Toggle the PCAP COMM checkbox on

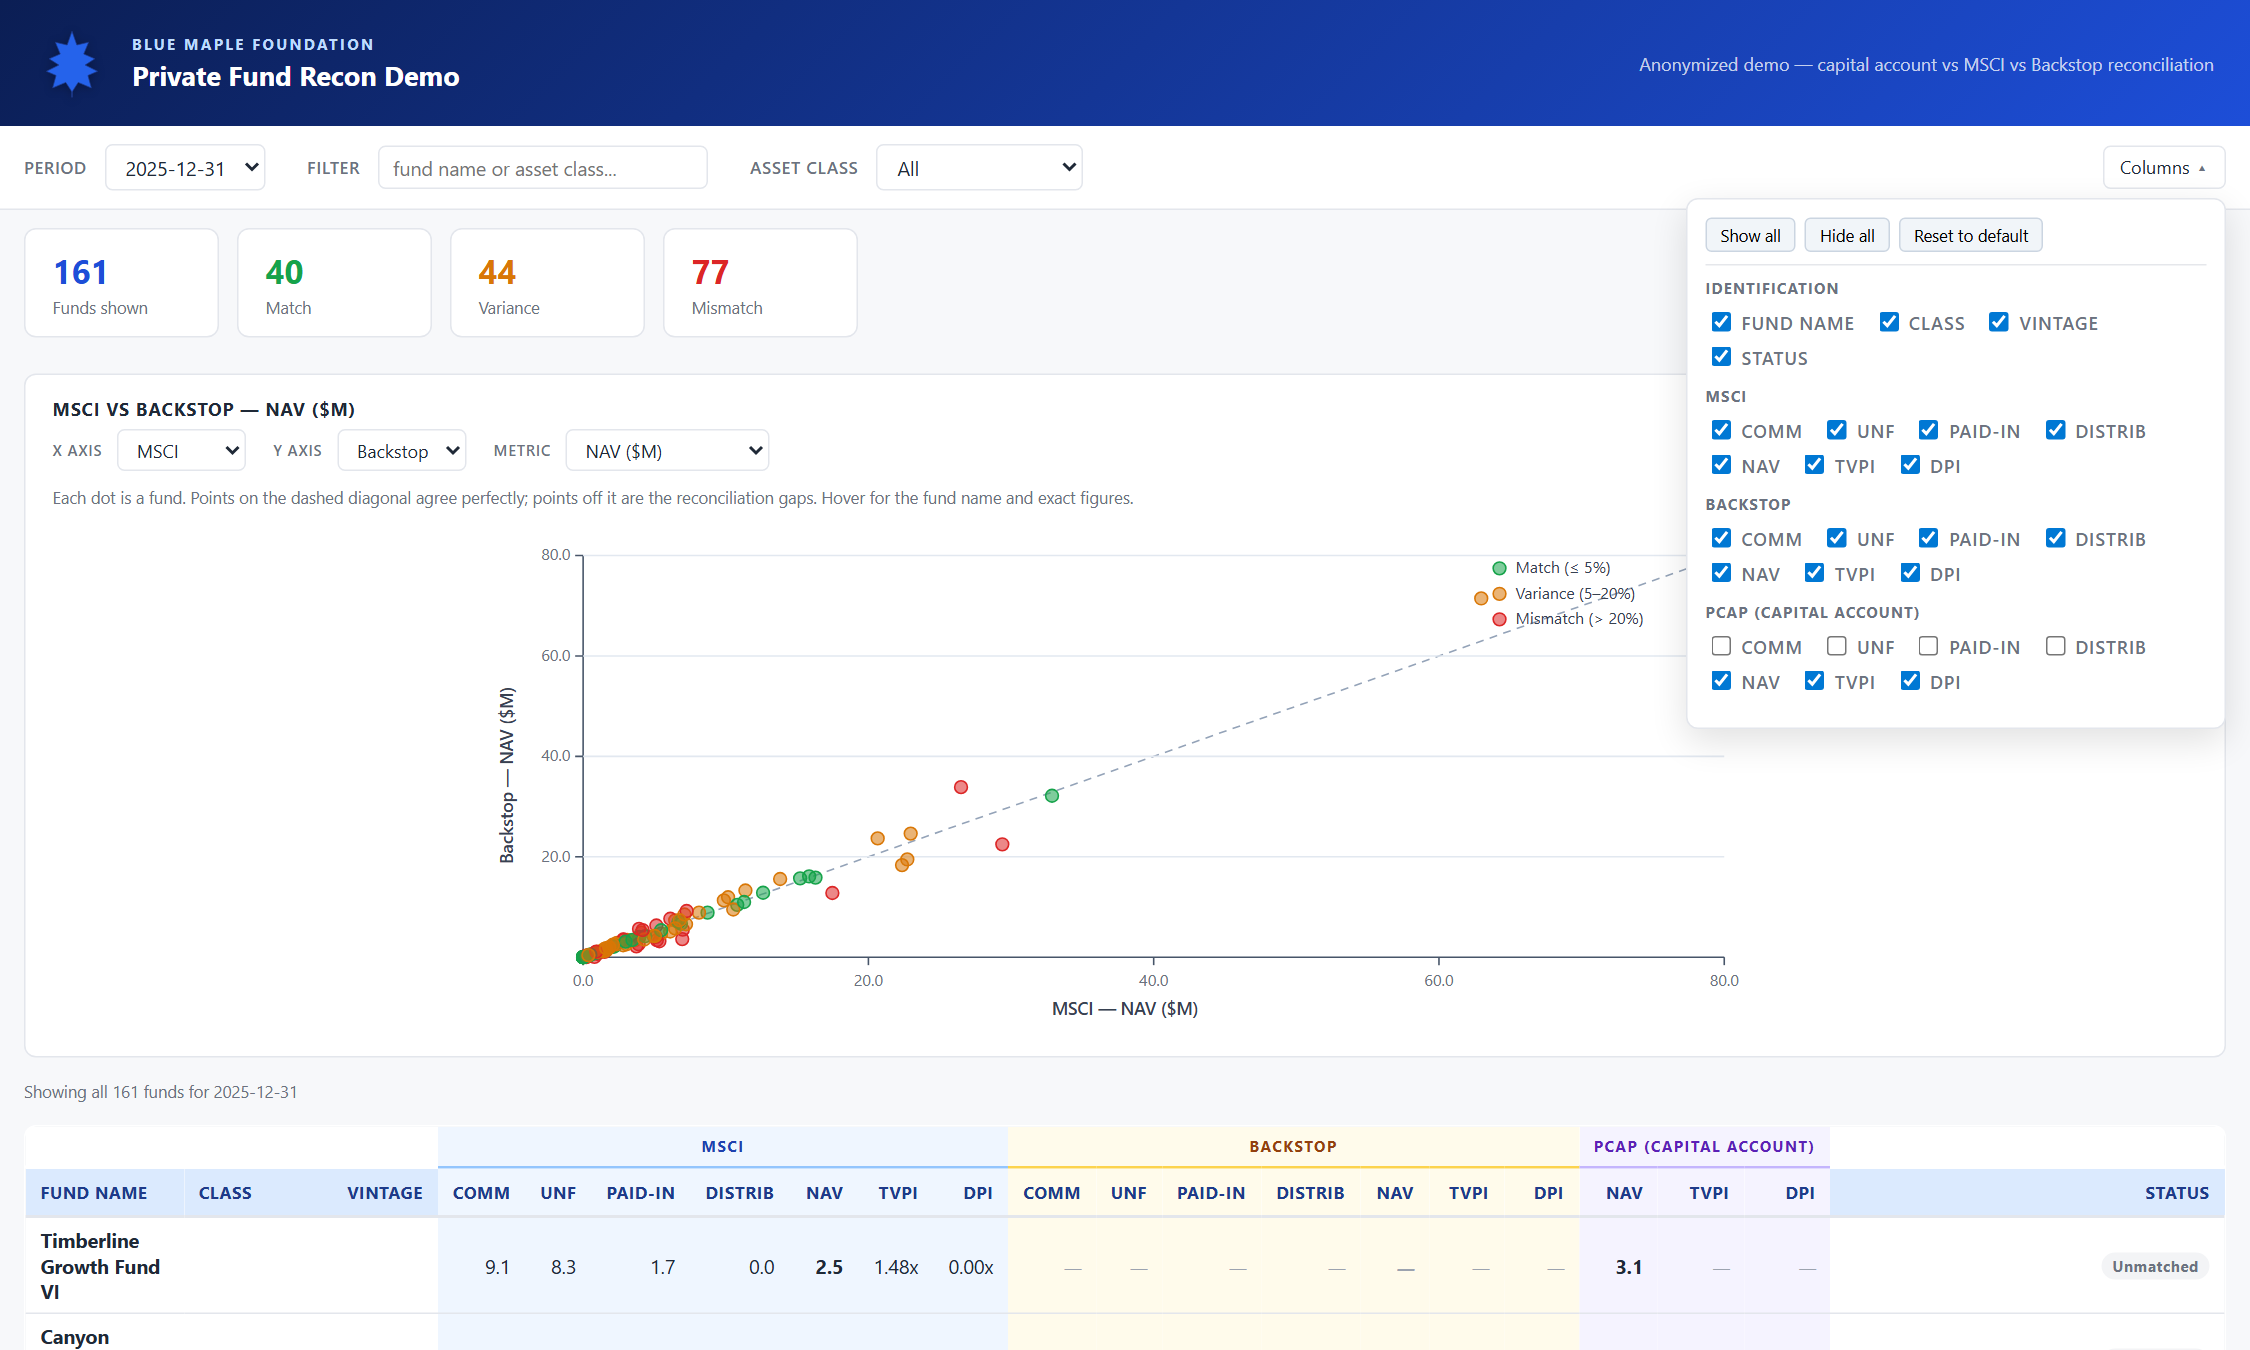pos(1721,646)
